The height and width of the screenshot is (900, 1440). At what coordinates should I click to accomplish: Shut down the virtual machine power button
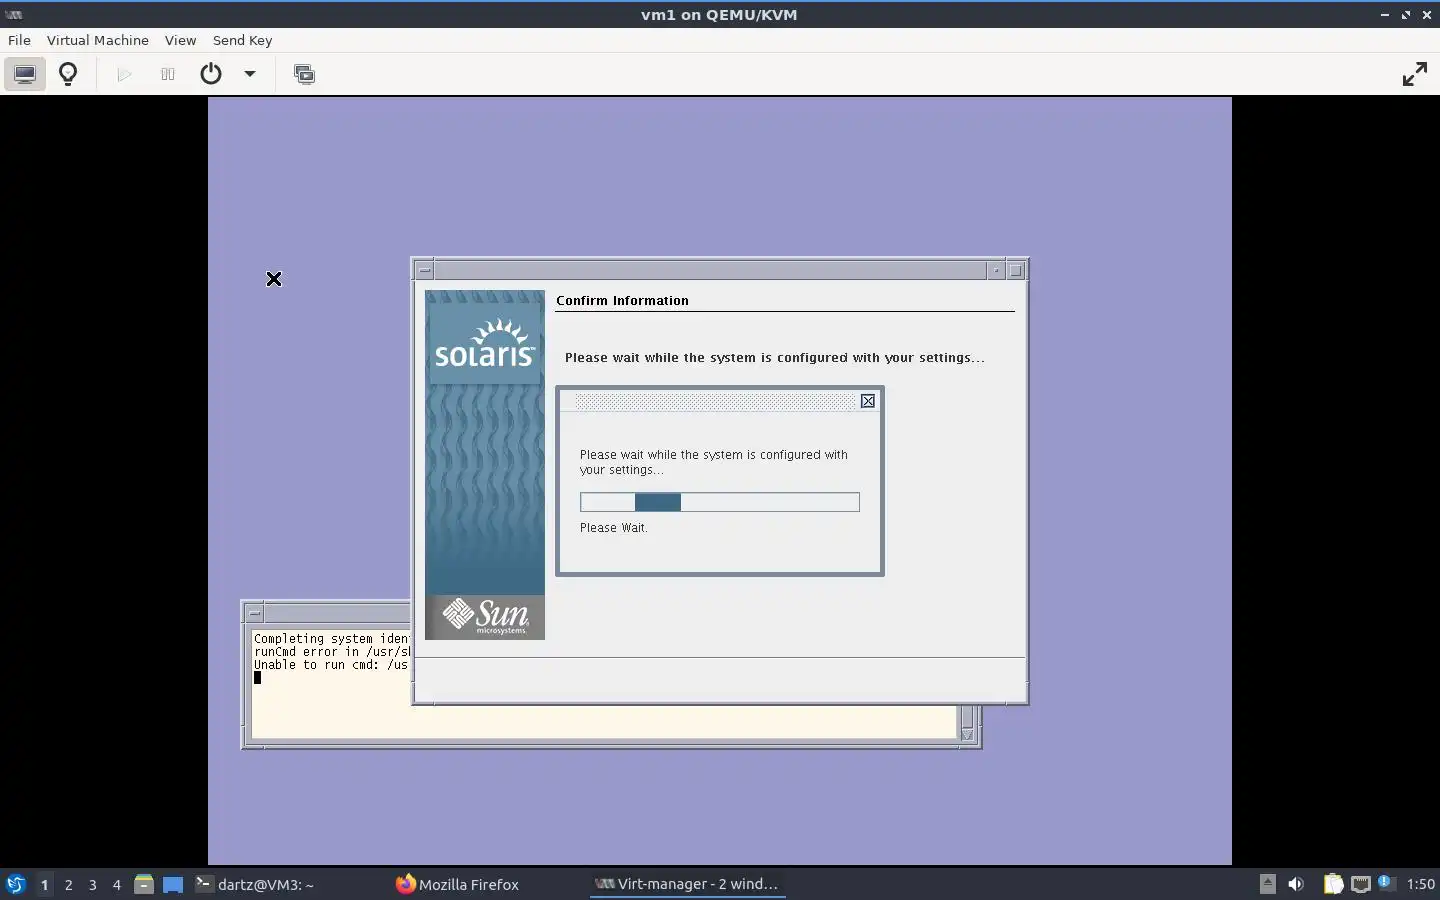pos(211,74)
